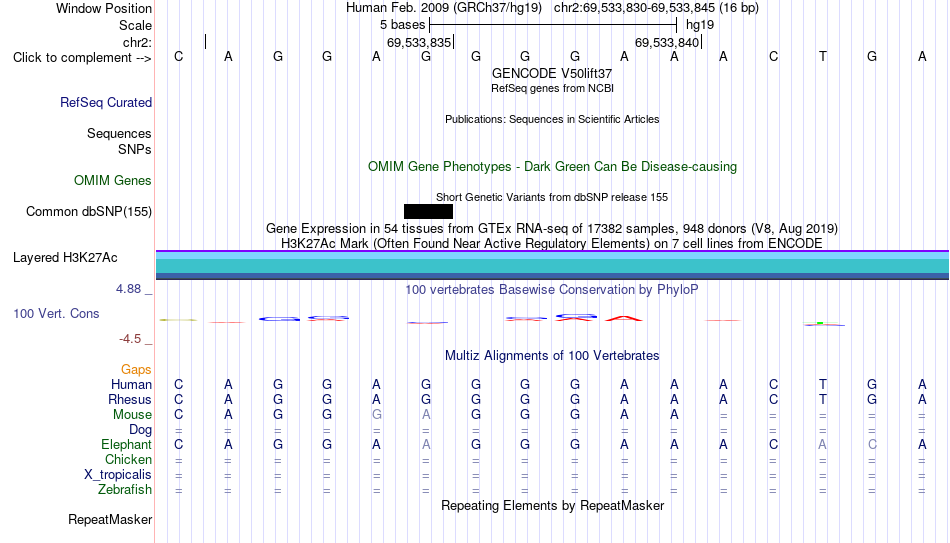Click the gray mismatched C in Elephant row
950x543 pixels.
872,444
